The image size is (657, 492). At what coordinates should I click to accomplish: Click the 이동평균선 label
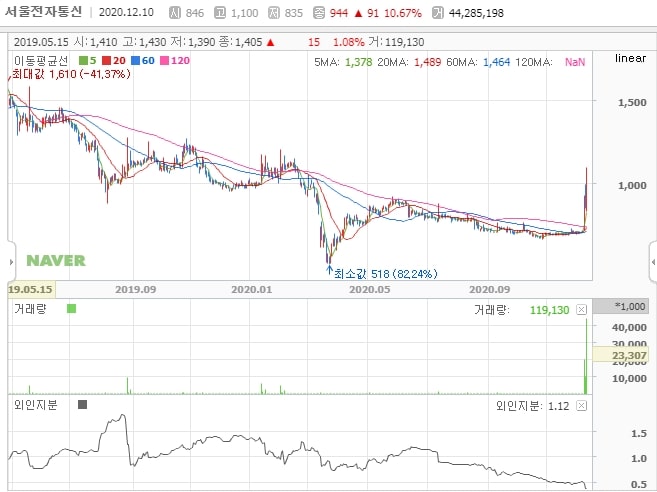[x=41, y=61]
